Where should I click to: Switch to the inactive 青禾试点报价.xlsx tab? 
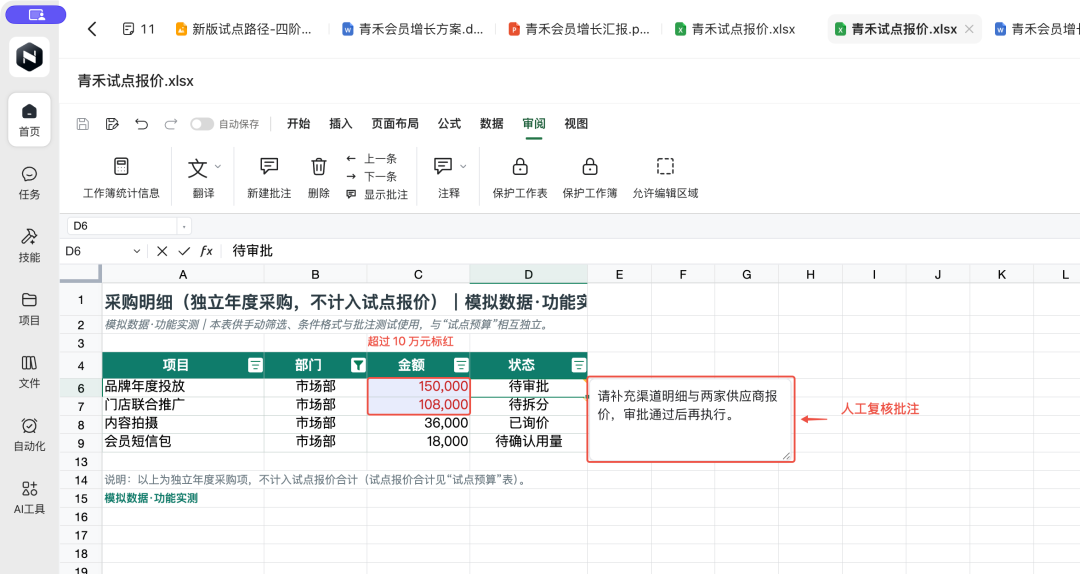click(x=736, y=29)
